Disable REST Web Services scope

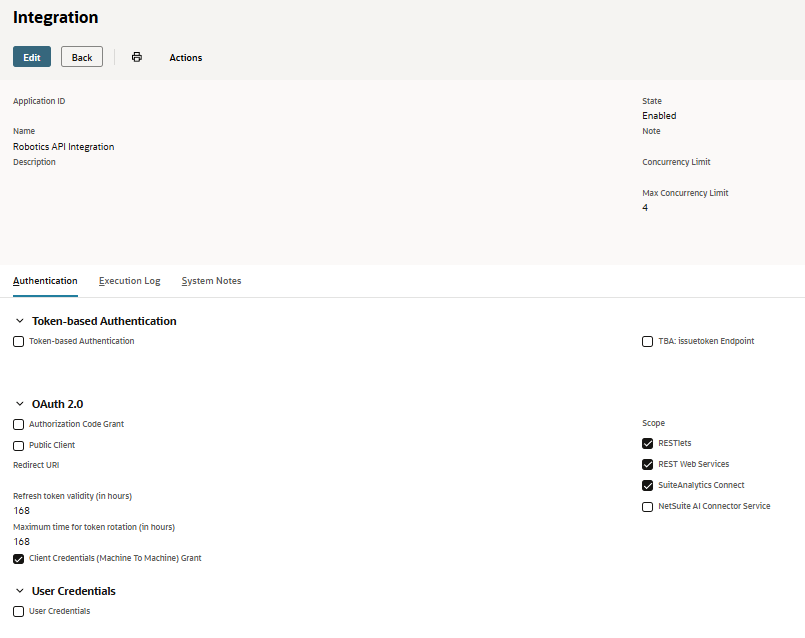click(x=648, y=465)
